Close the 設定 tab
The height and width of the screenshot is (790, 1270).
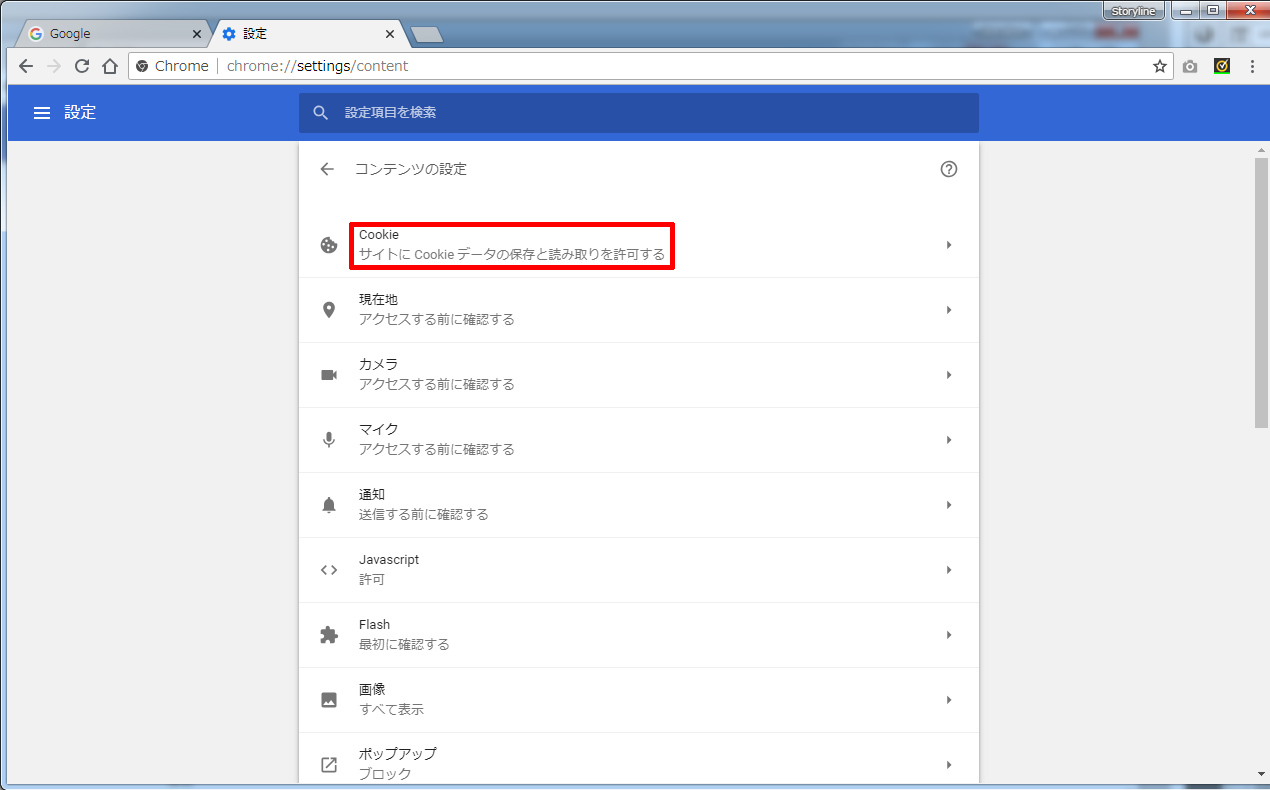tap(390, 34)
